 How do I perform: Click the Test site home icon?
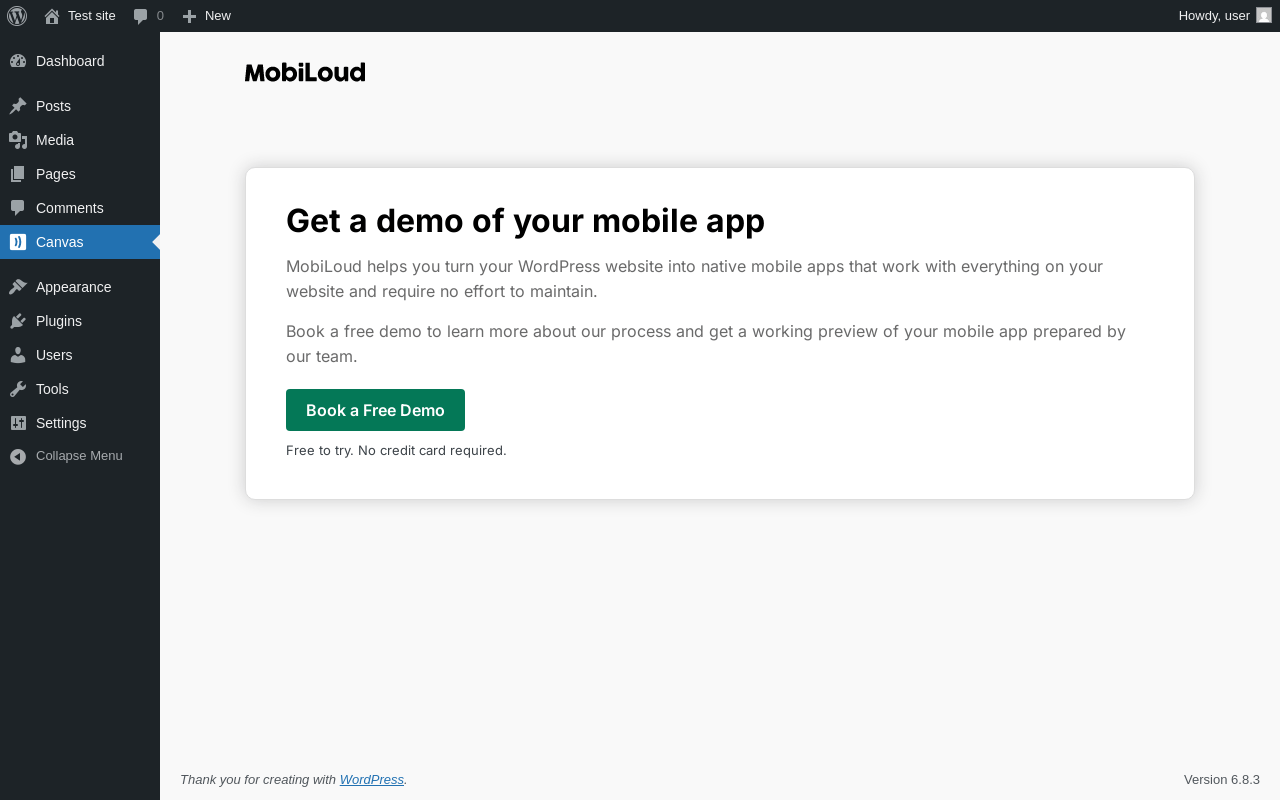click(52, 16)
